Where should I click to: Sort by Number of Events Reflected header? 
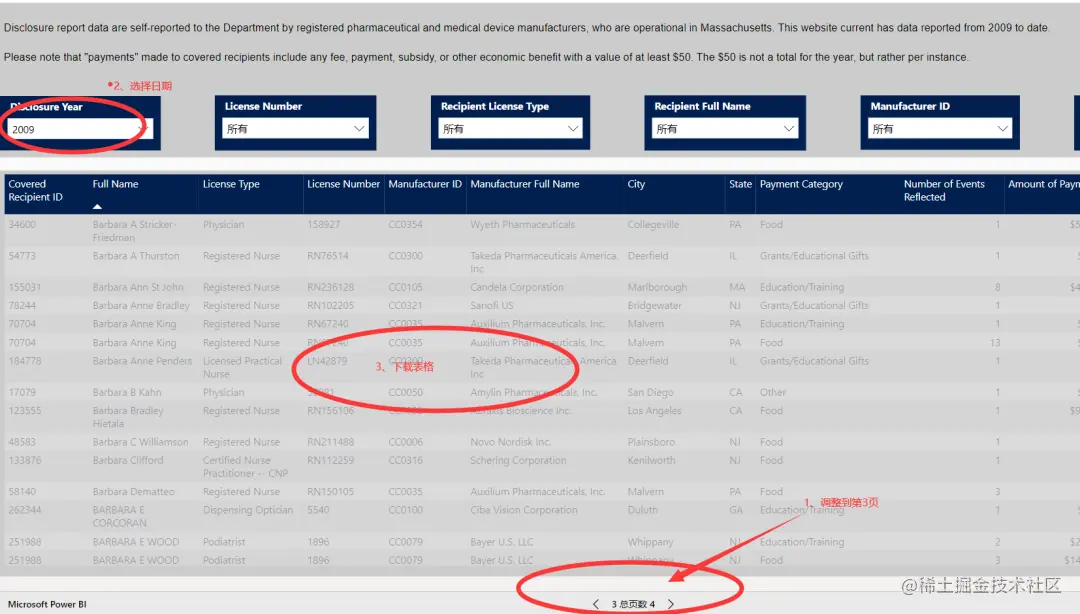(944, 190)
